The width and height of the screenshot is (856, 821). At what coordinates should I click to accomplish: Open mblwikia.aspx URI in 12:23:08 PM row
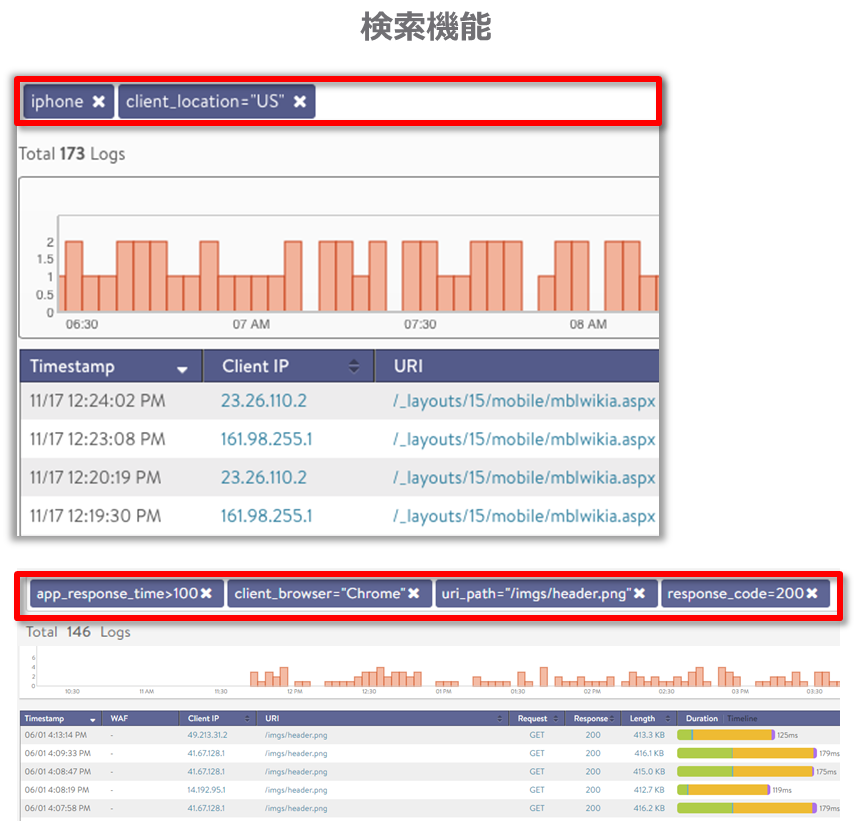click(x=524, y=439)
